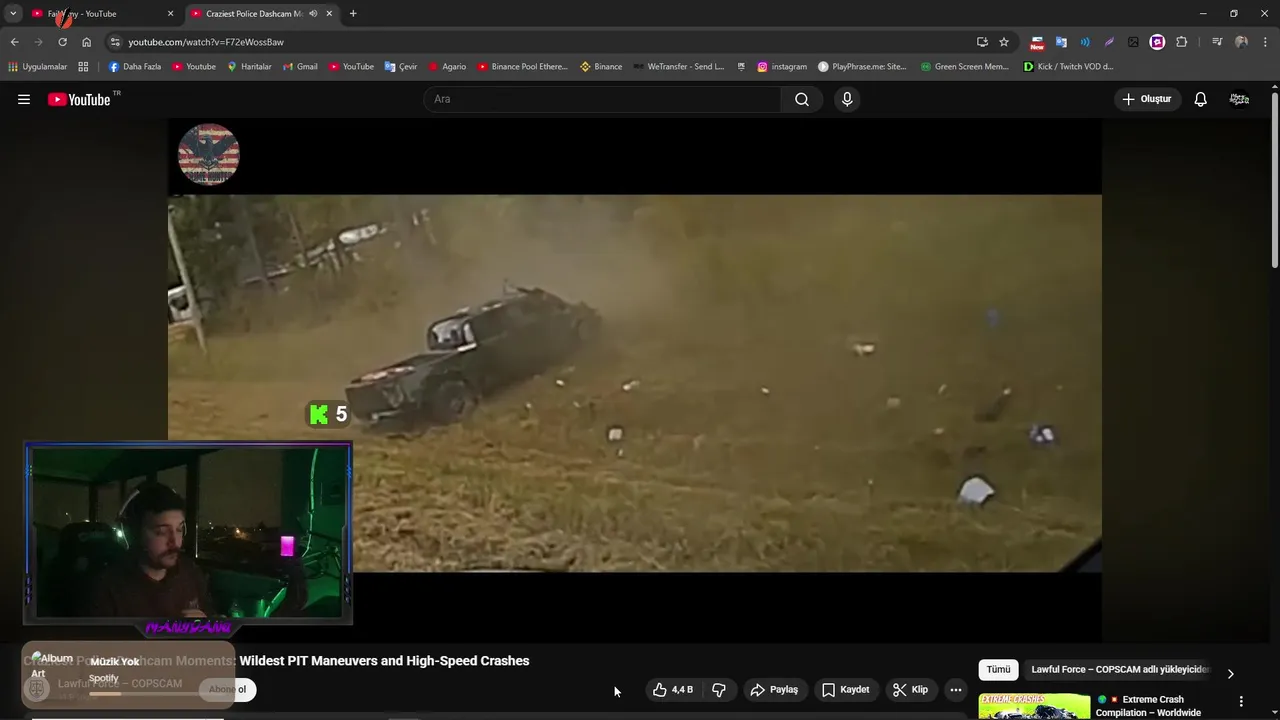1280x720 pixels.
Task: Open the Extreme Crash Compilation thumbnail
Action: click(x=1034, y=706)
